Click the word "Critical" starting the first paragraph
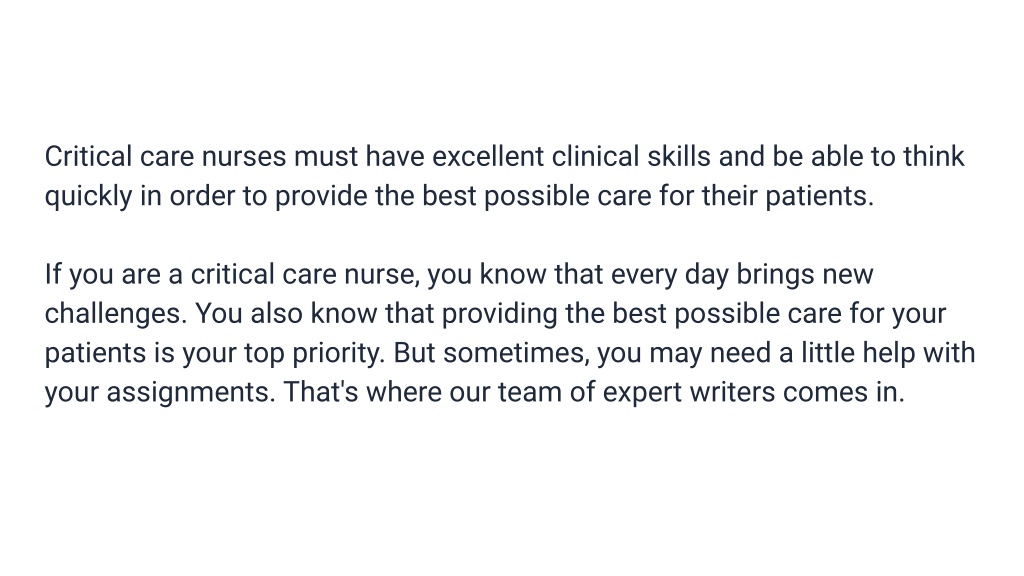The image size is (1024, 576). point(88,157)
